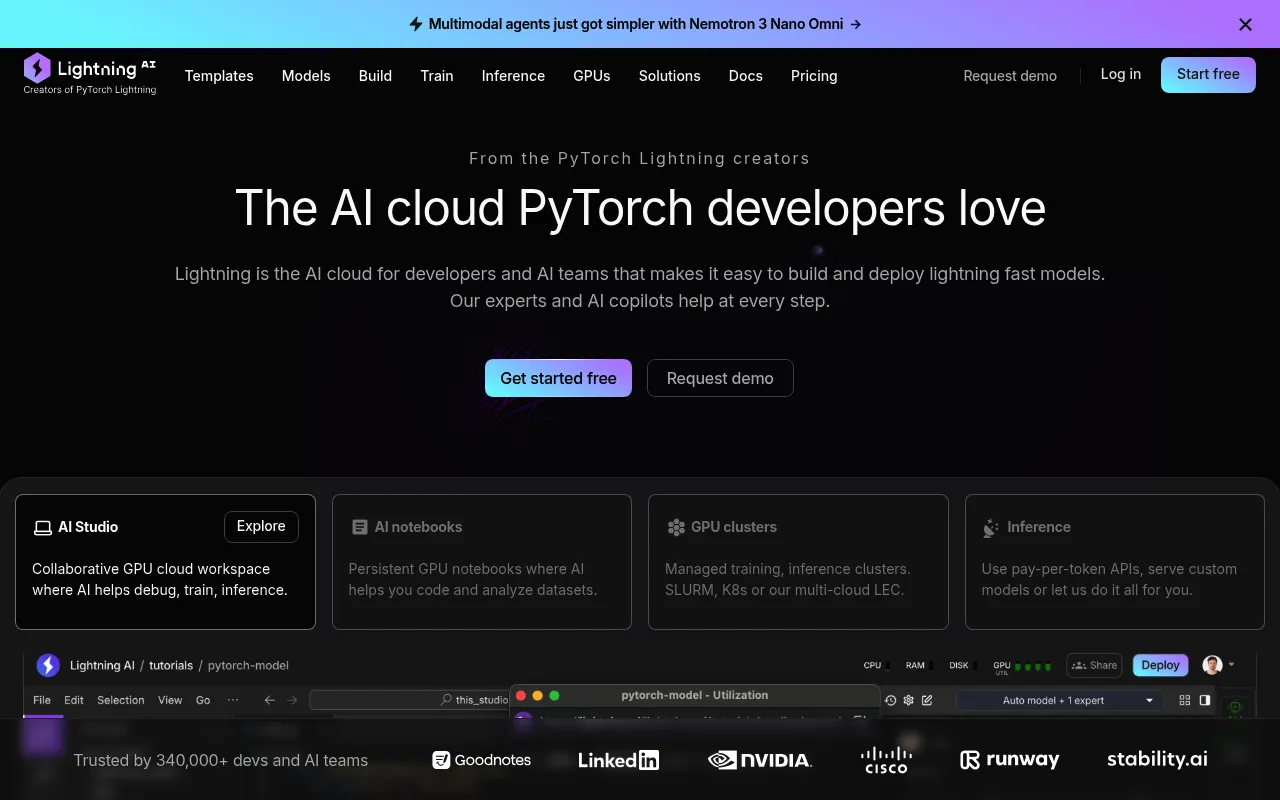Image resolution: width=1280 pixels, height=800 pixels.
Task: Click the hero Request demo button
Action: click(720, 378)
